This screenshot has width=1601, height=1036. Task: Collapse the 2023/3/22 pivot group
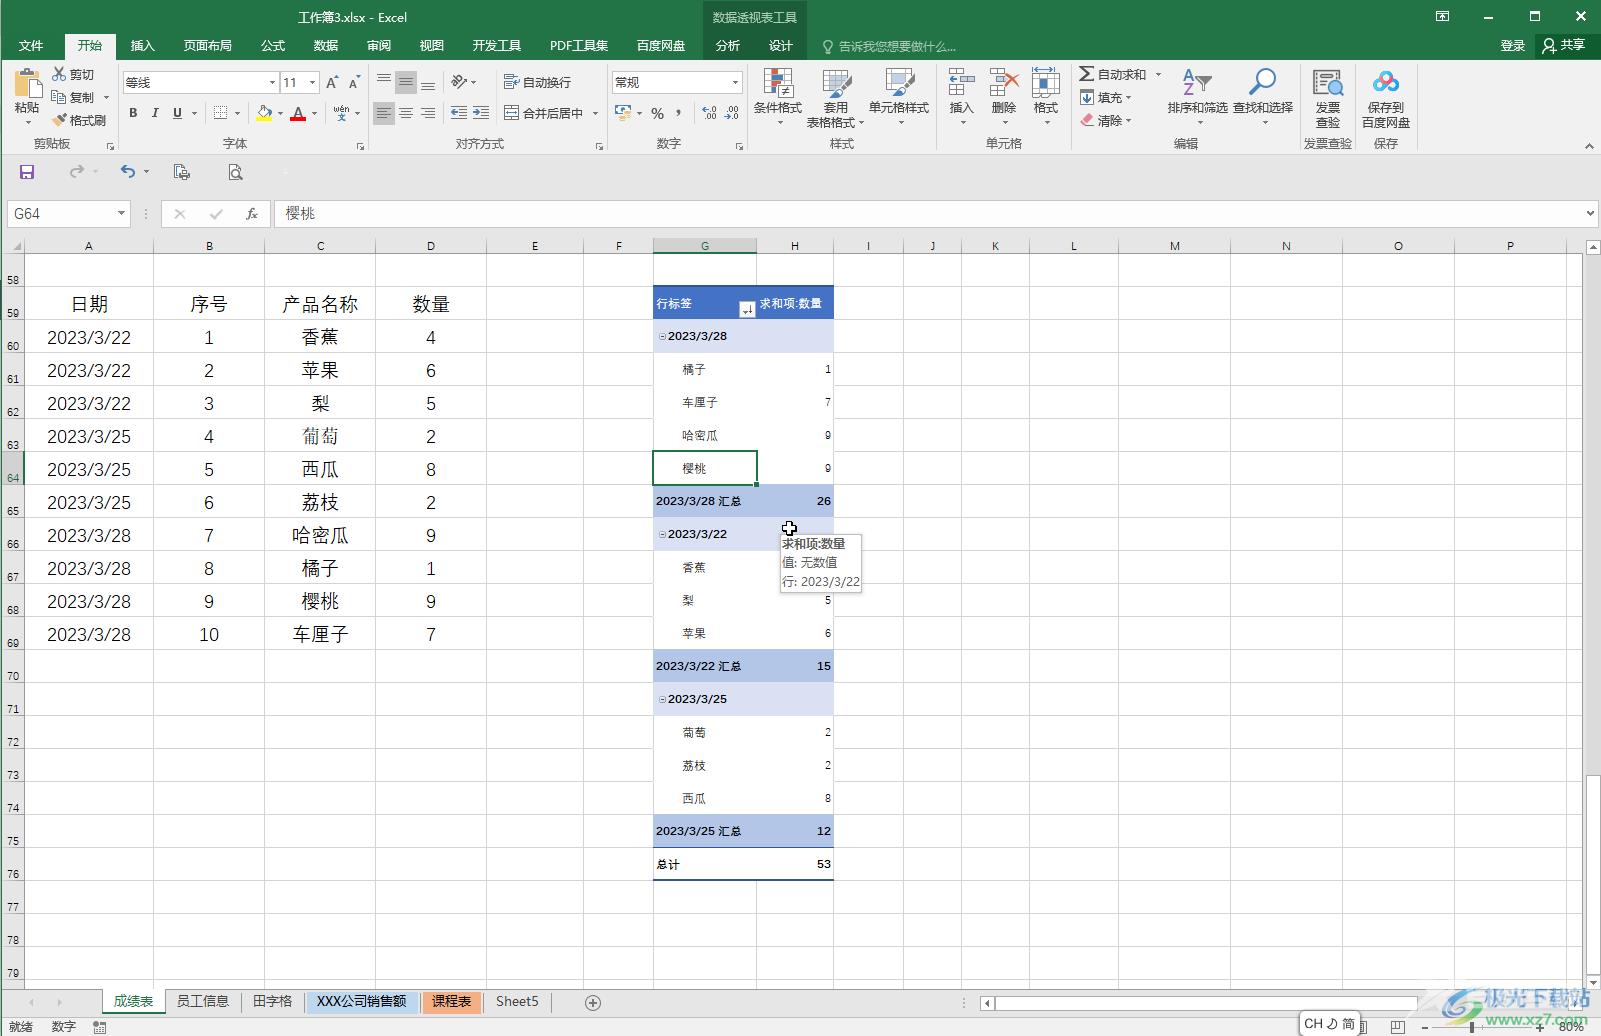tap(662, 534)
